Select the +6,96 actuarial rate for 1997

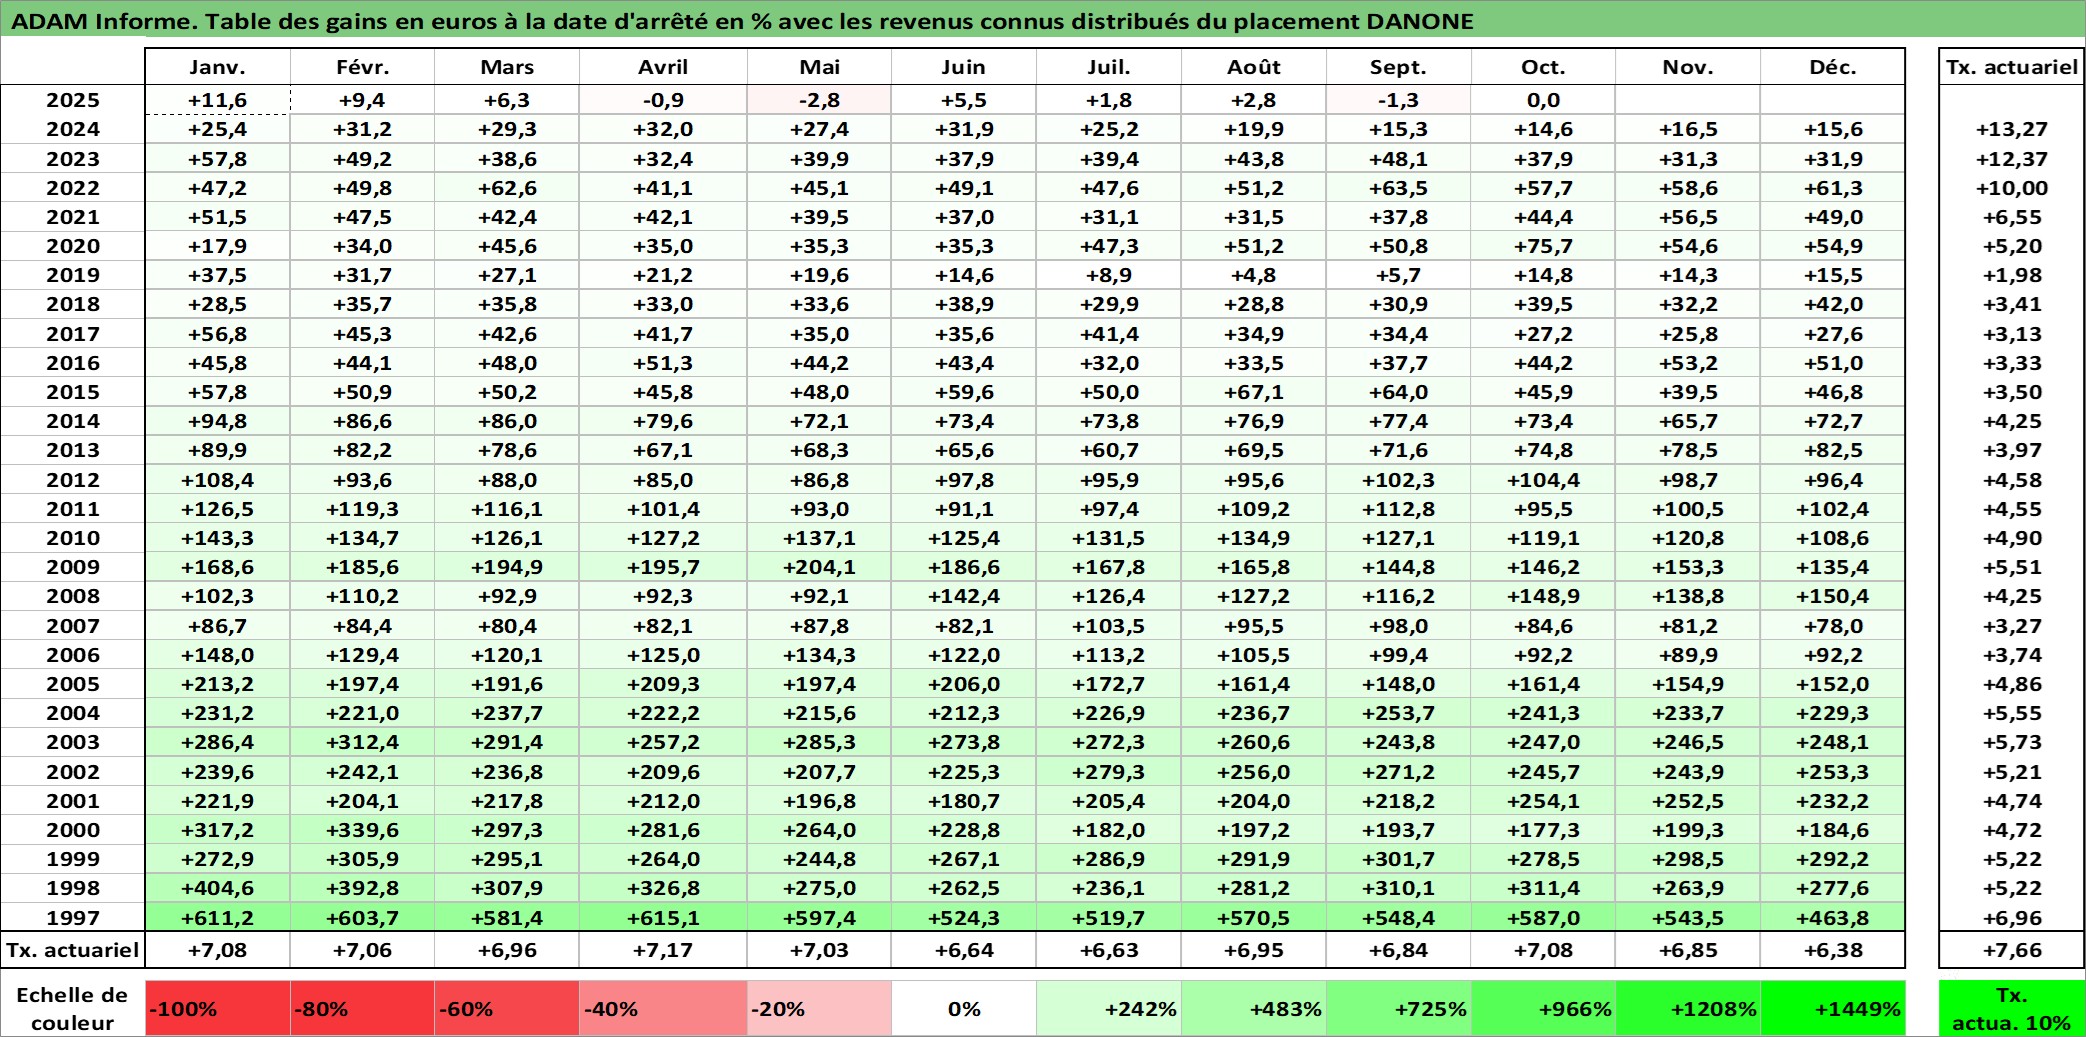click(2012, 917)
